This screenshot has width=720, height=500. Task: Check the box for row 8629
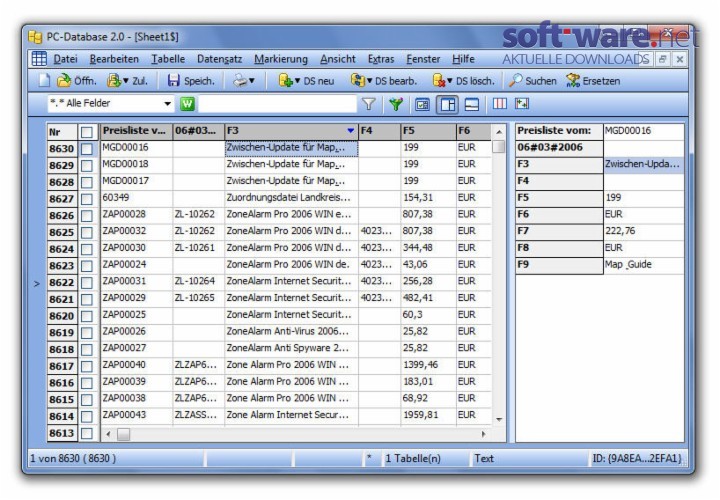(86, 165)
